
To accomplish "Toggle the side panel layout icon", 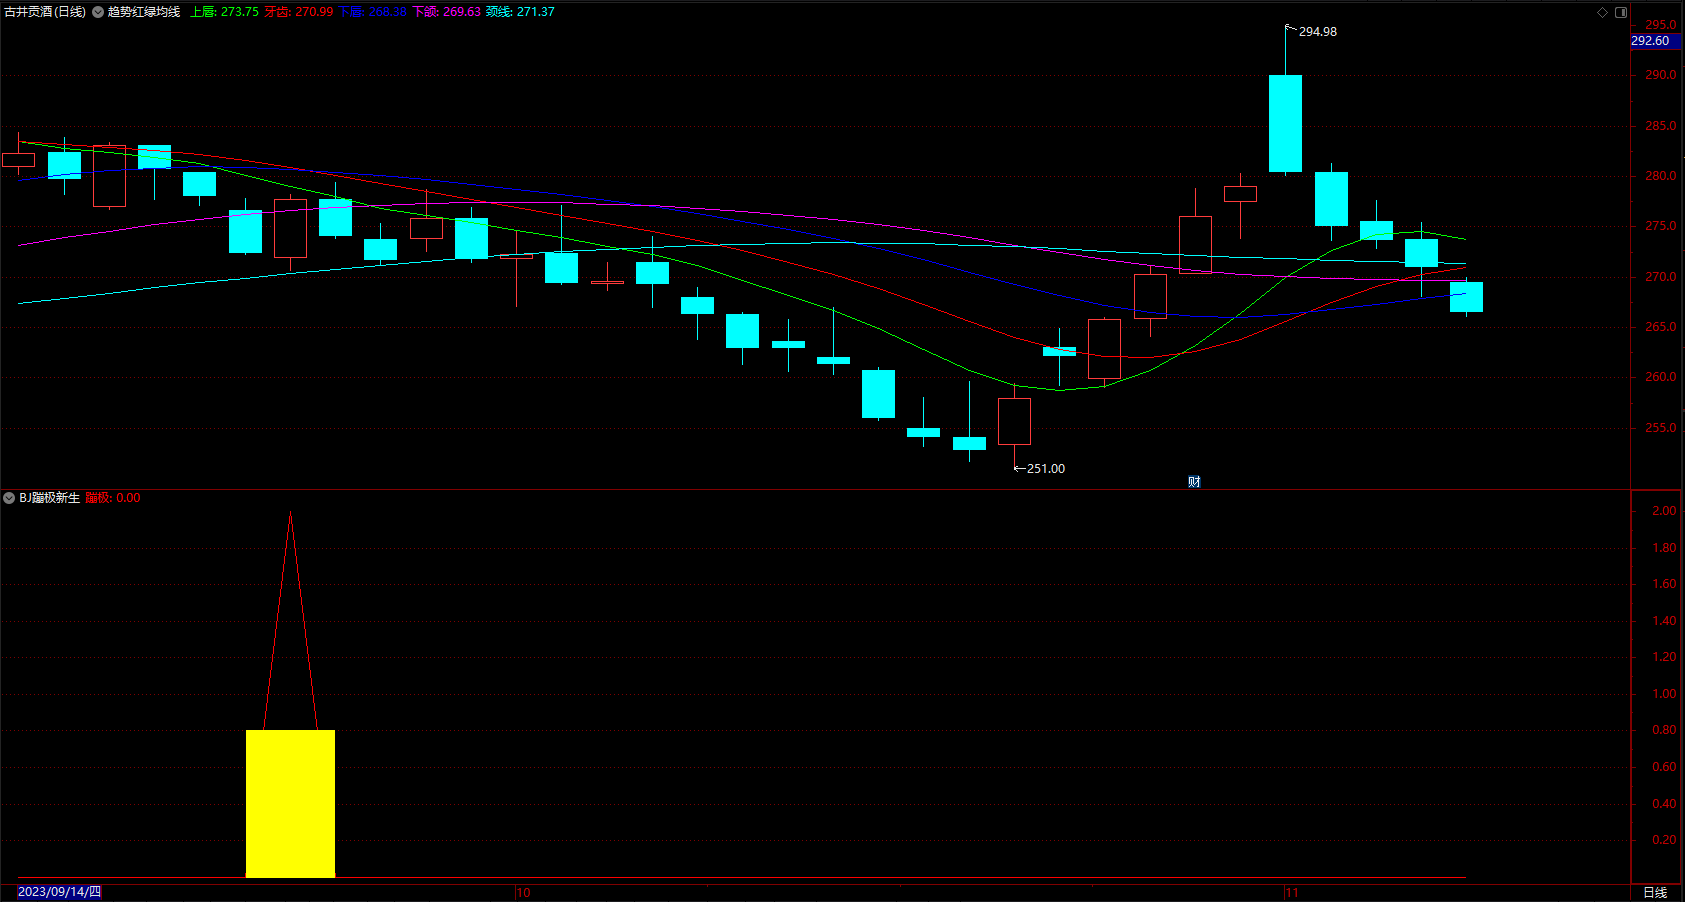I will pos(1621,12).
